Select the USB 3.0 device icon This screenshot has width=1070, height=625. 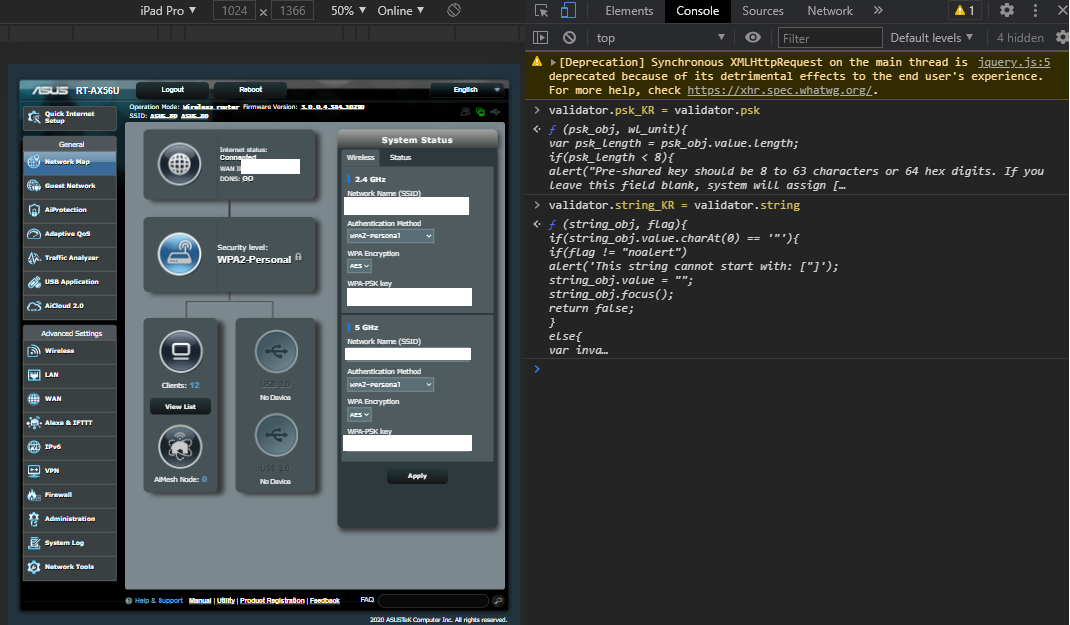tap(276, 351)
